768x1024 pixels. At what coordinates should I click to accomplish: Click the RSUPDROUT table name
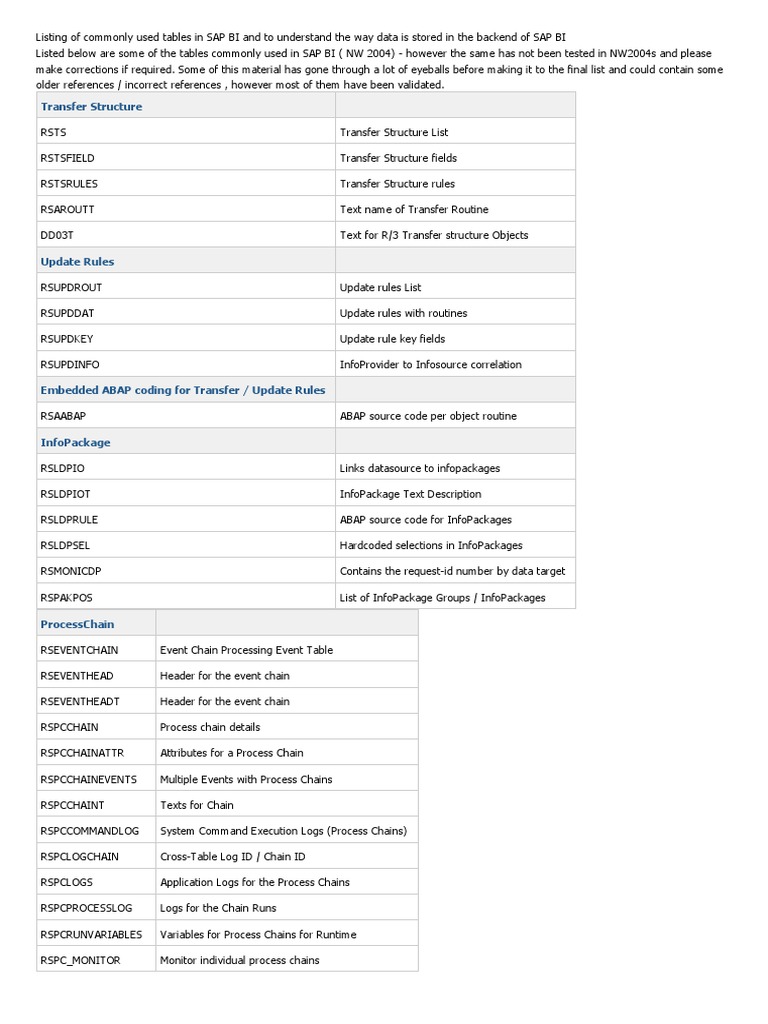[x=71, y=287]
